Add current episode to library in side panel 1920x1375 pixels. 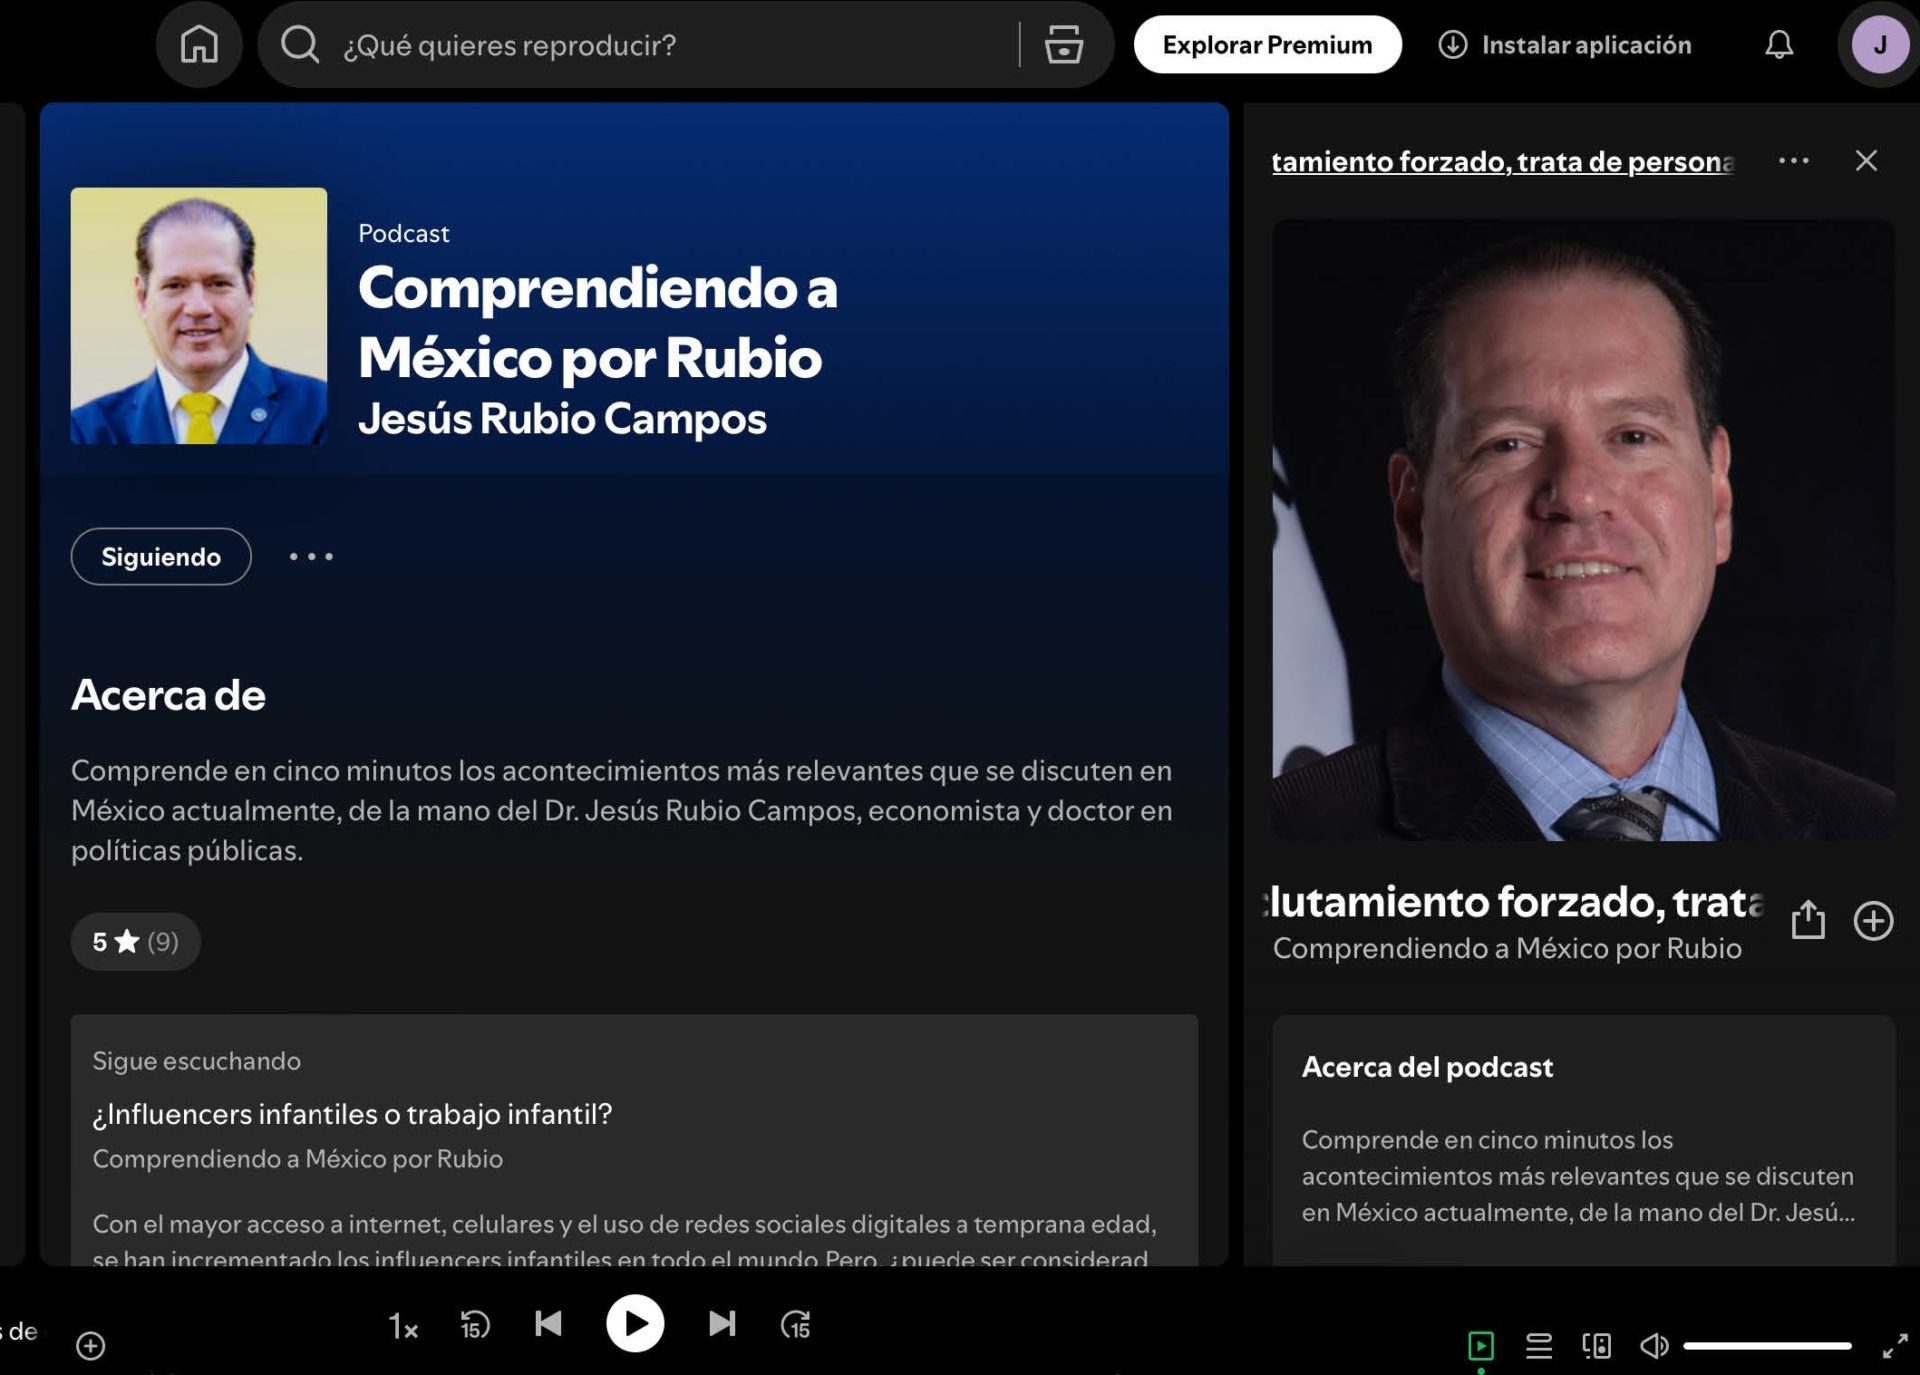[x=1873, y=920]
